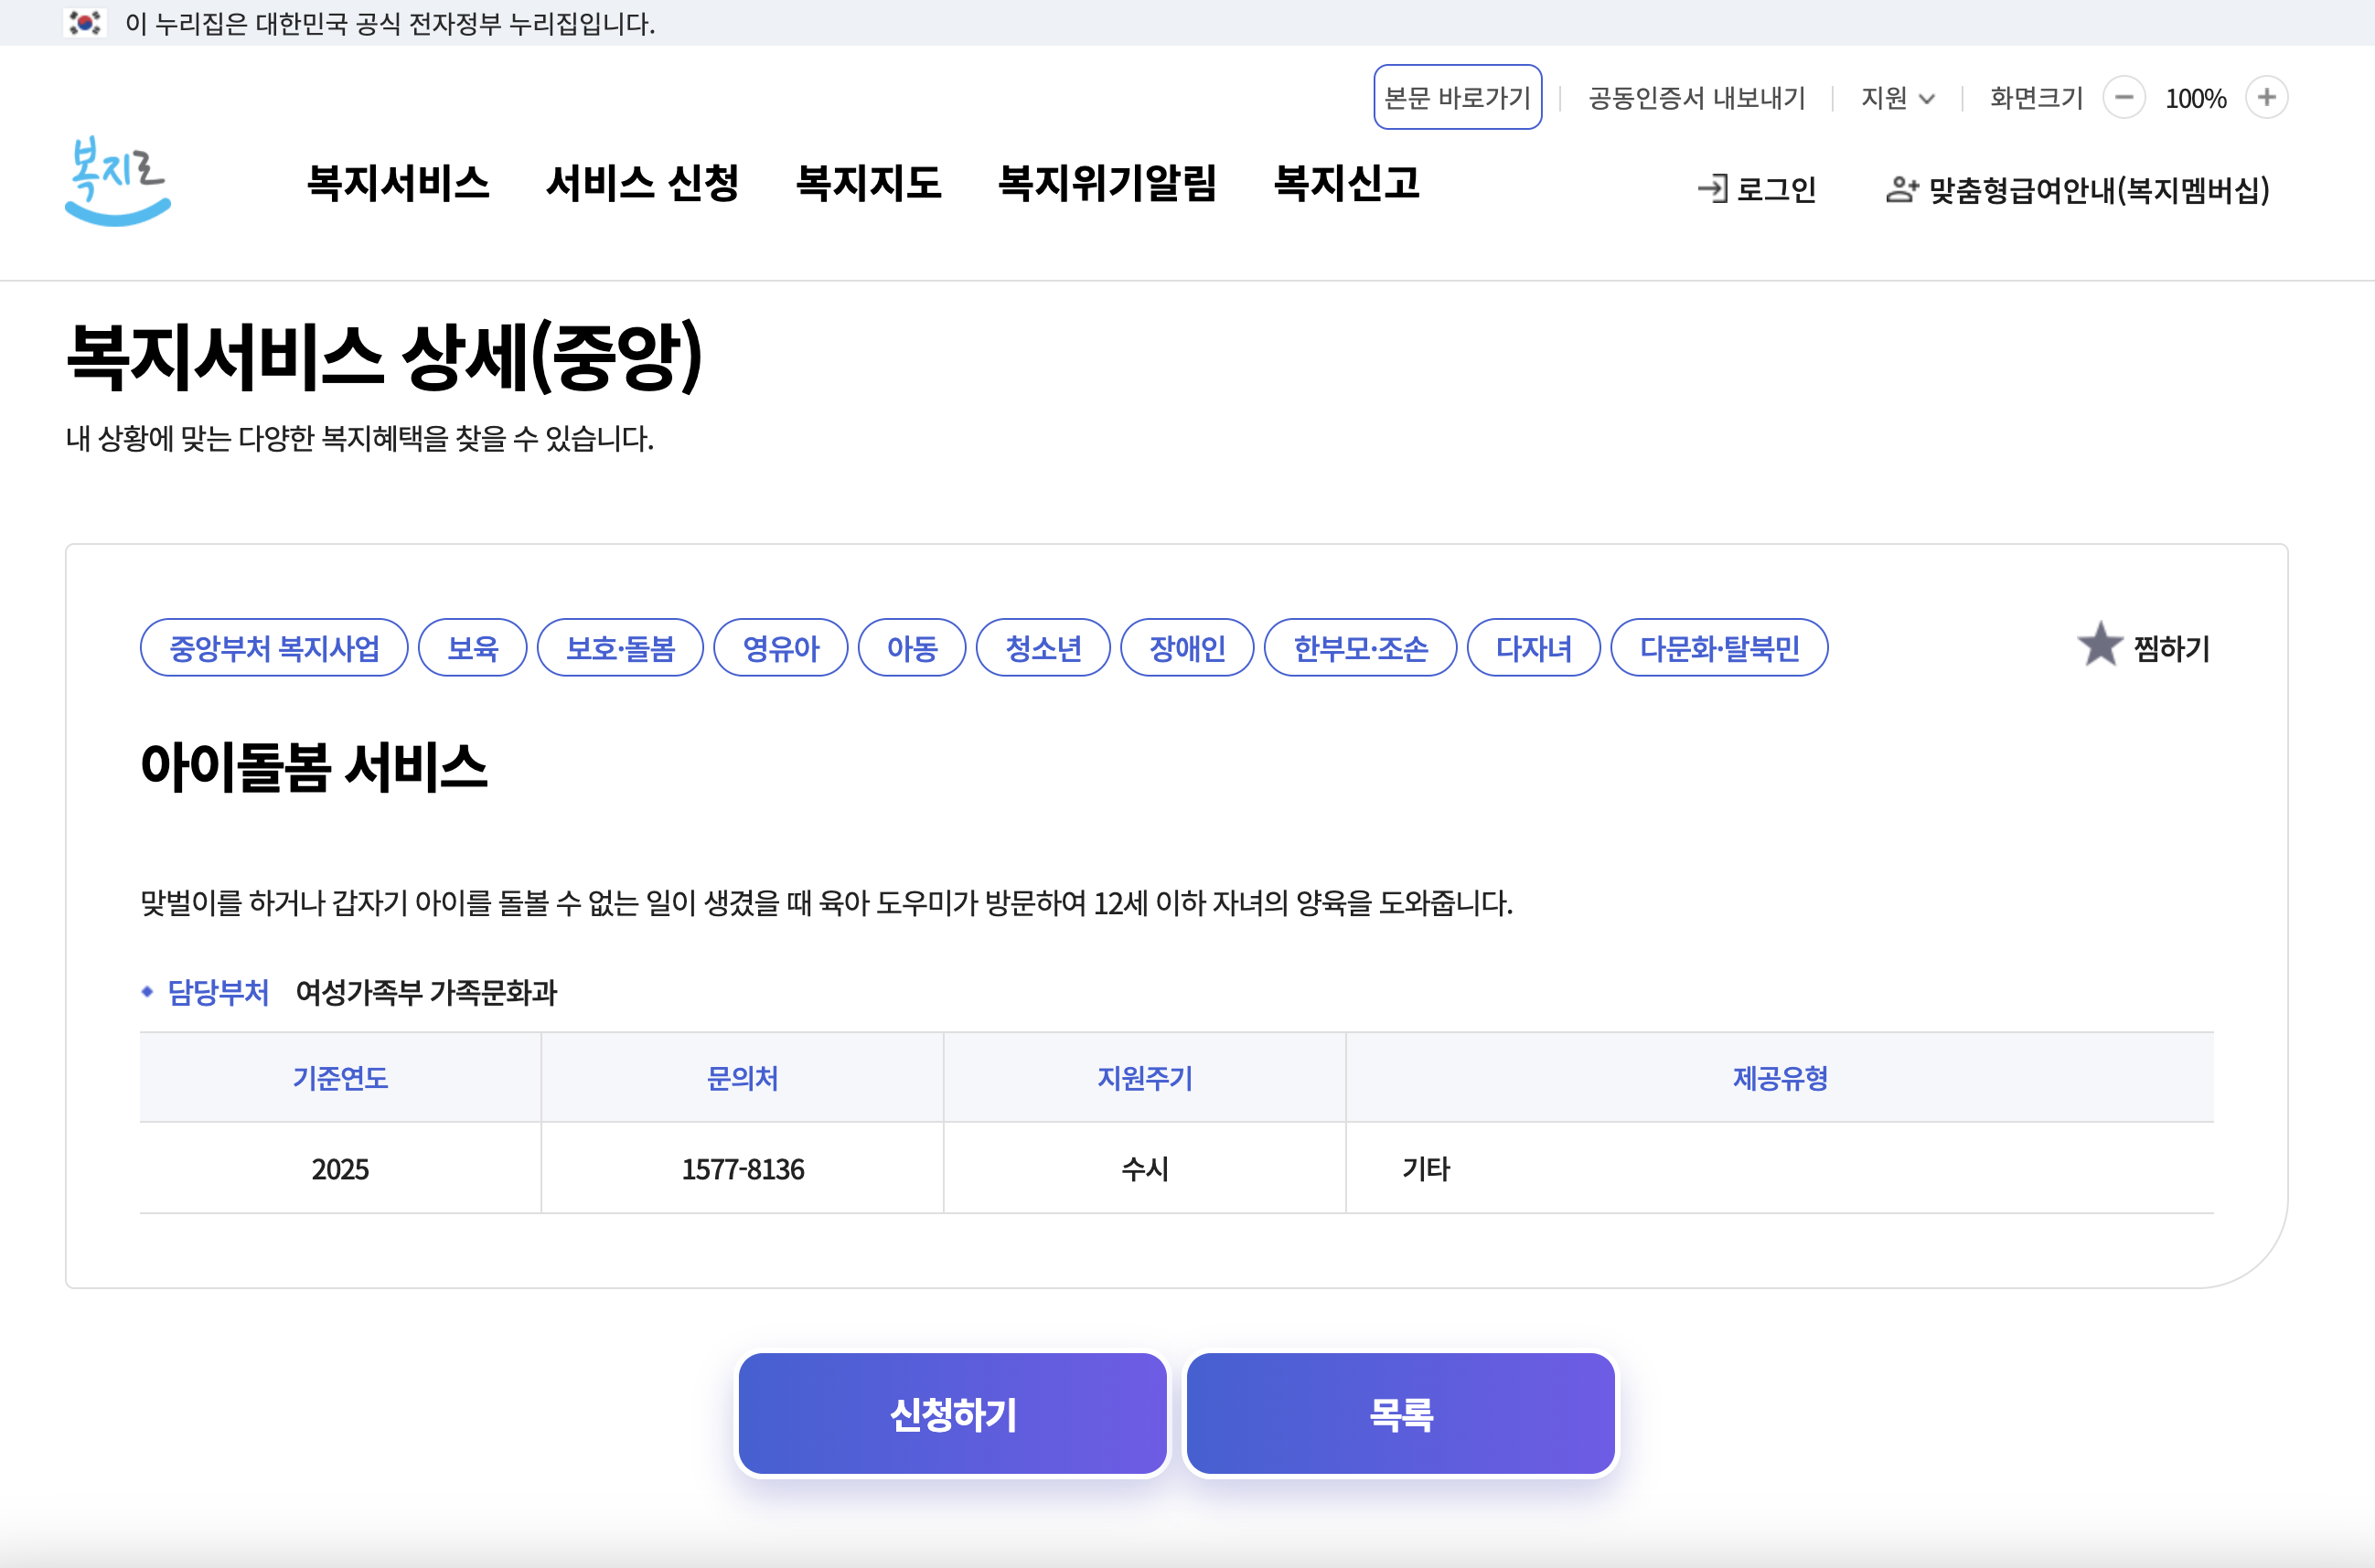Open the 복지신고 menu
Image resolution: width=2375 pixels, height=1568 pixels.
coord(1346,183)
